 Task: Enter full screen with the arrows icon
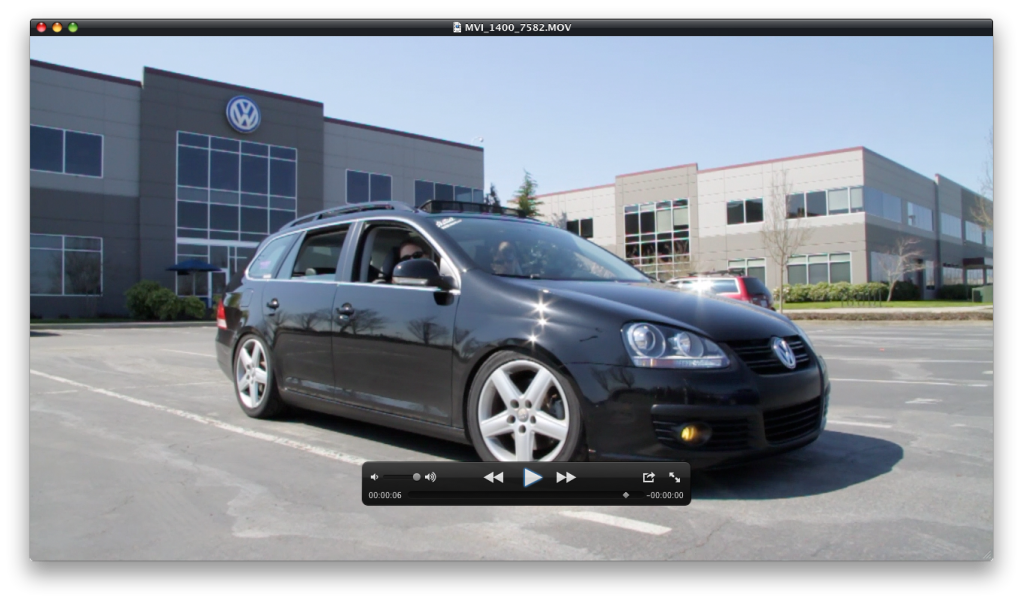tap(675, 477)
